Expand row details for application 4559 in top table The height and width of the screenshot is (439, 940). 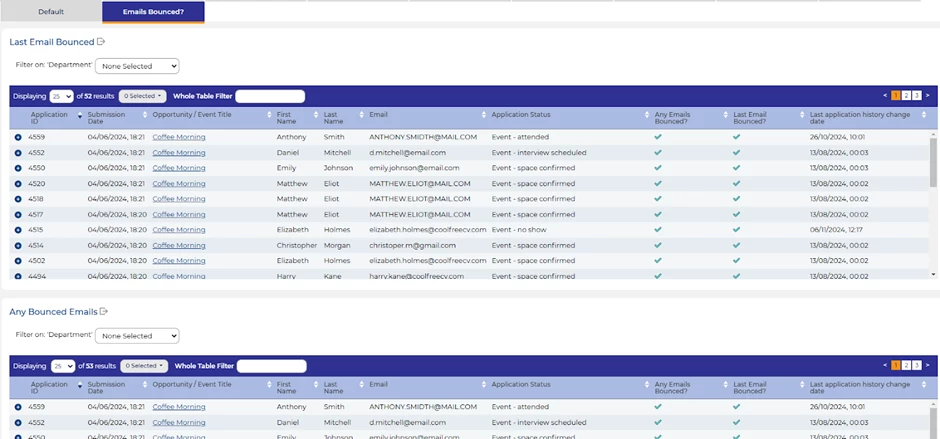18,137
